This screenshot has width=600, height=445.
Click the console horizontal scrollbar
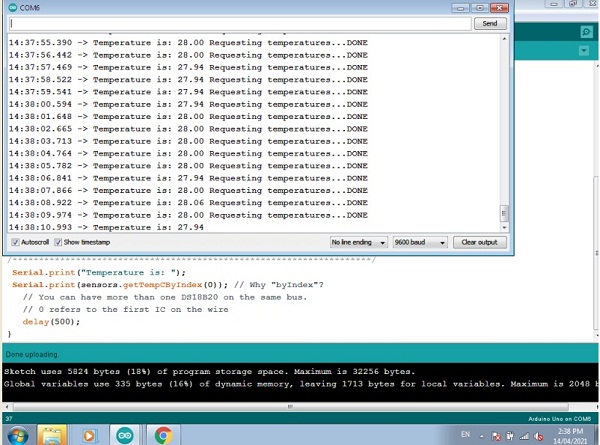(290, 407)
